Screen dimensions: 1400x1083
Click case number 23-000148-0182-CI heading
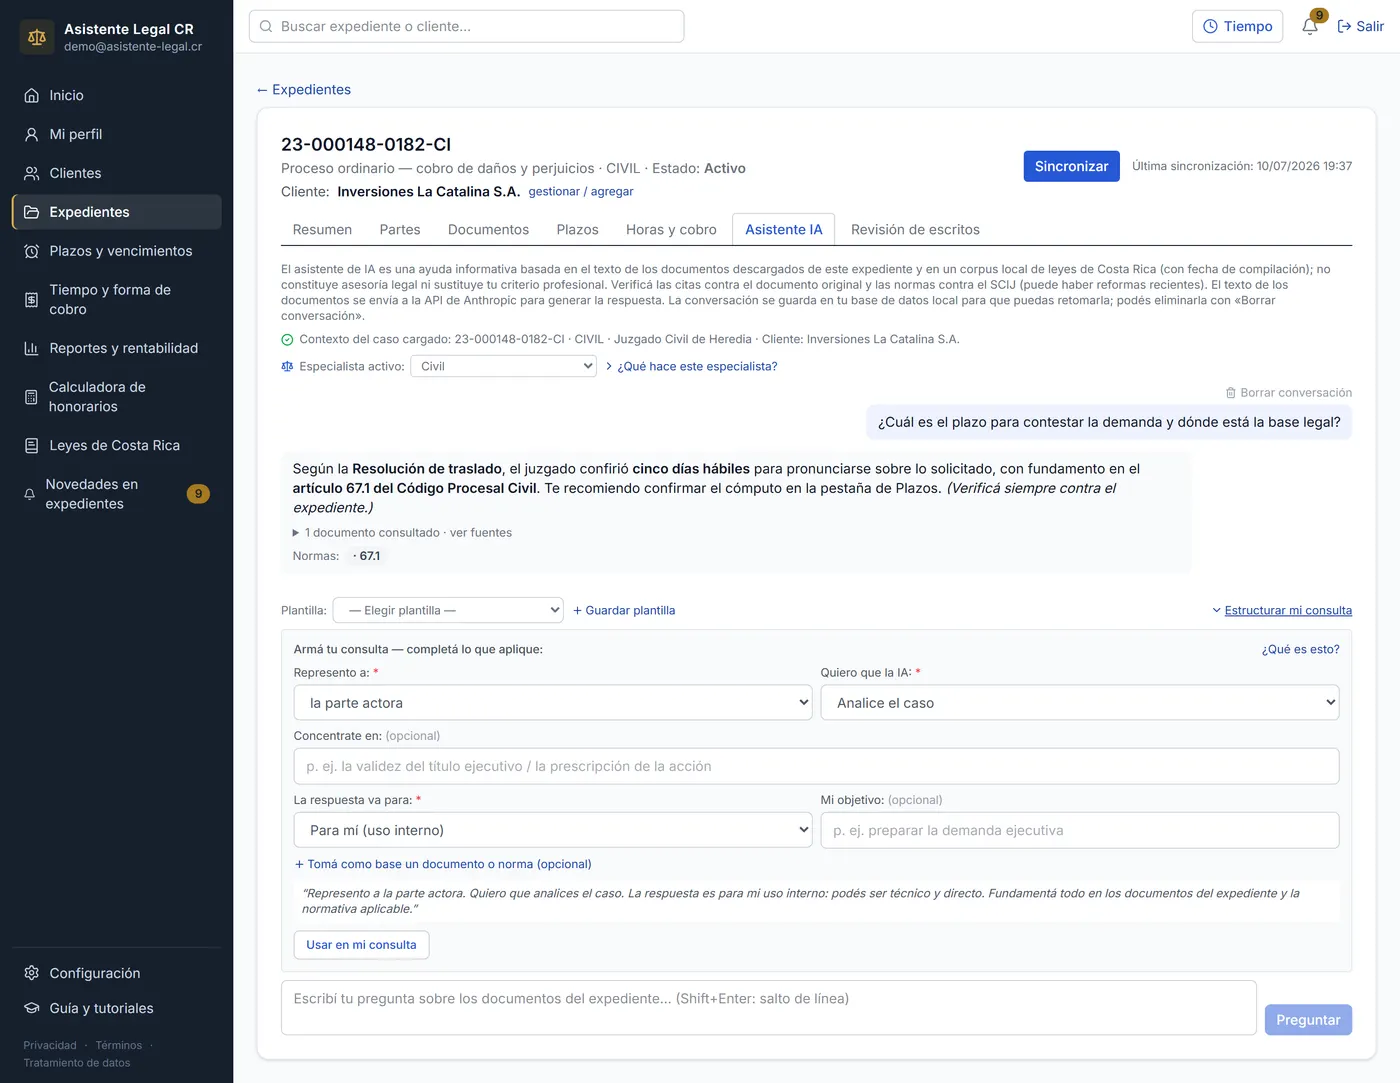[366, 145]
